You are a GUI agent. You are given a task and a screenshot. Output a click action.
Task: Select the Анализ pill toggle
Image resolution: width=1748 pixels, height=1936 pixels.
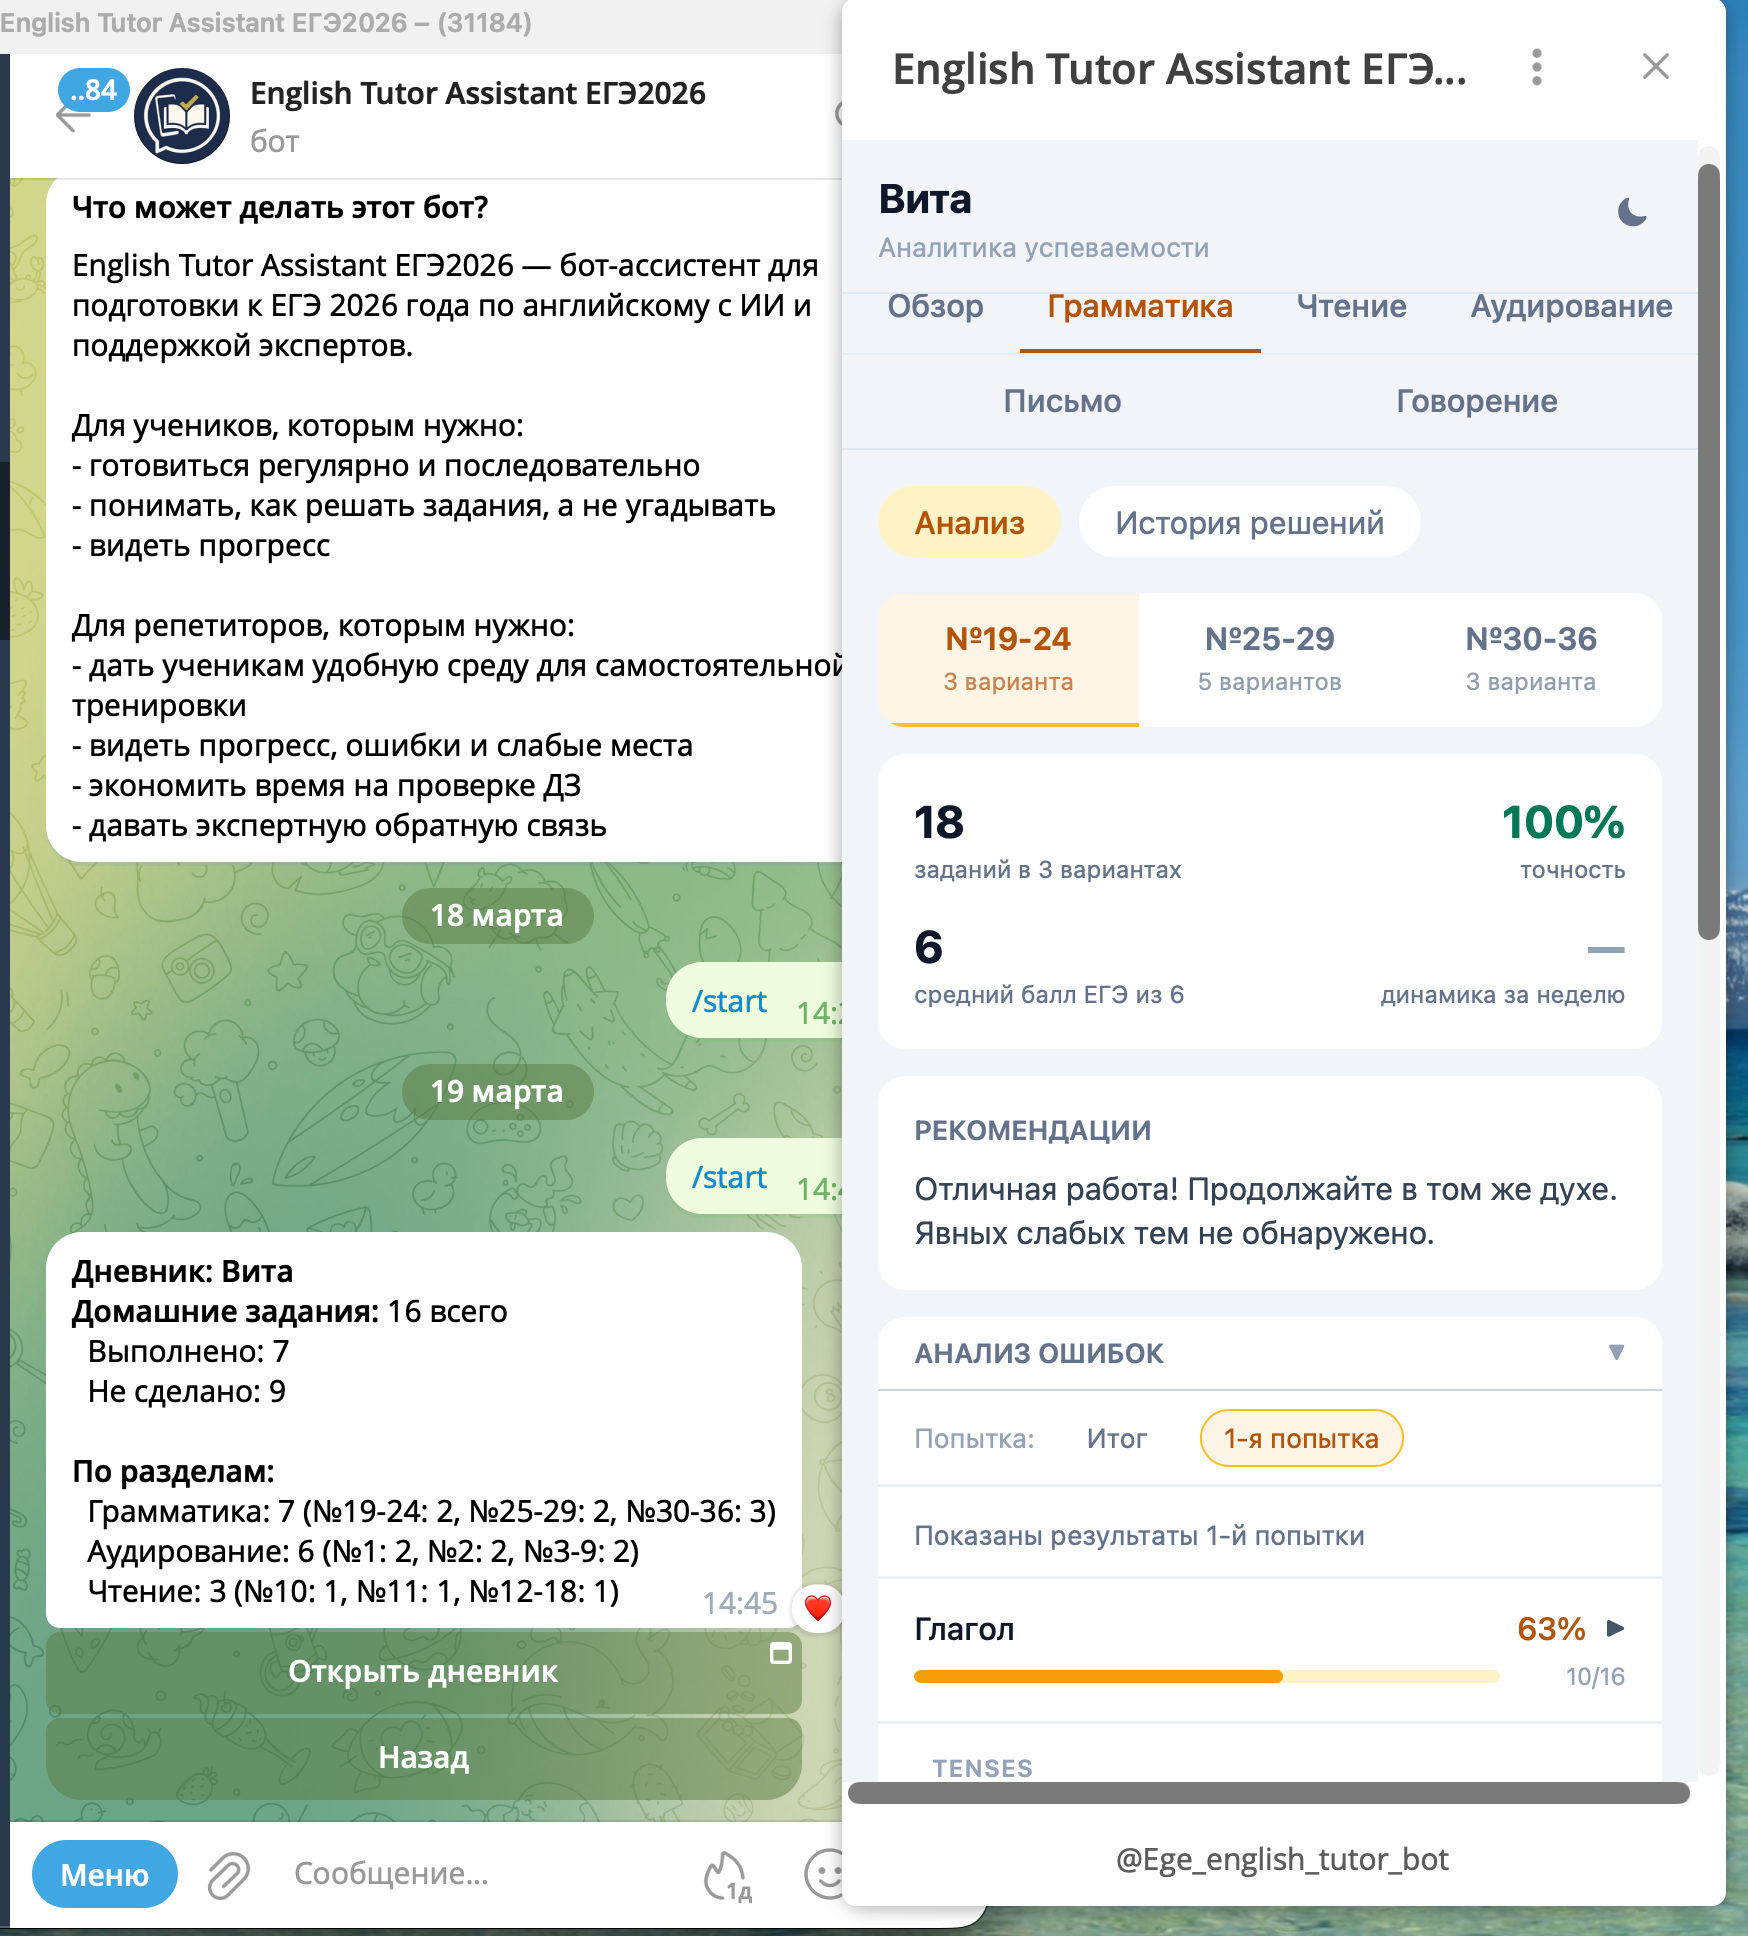point(969,522)
